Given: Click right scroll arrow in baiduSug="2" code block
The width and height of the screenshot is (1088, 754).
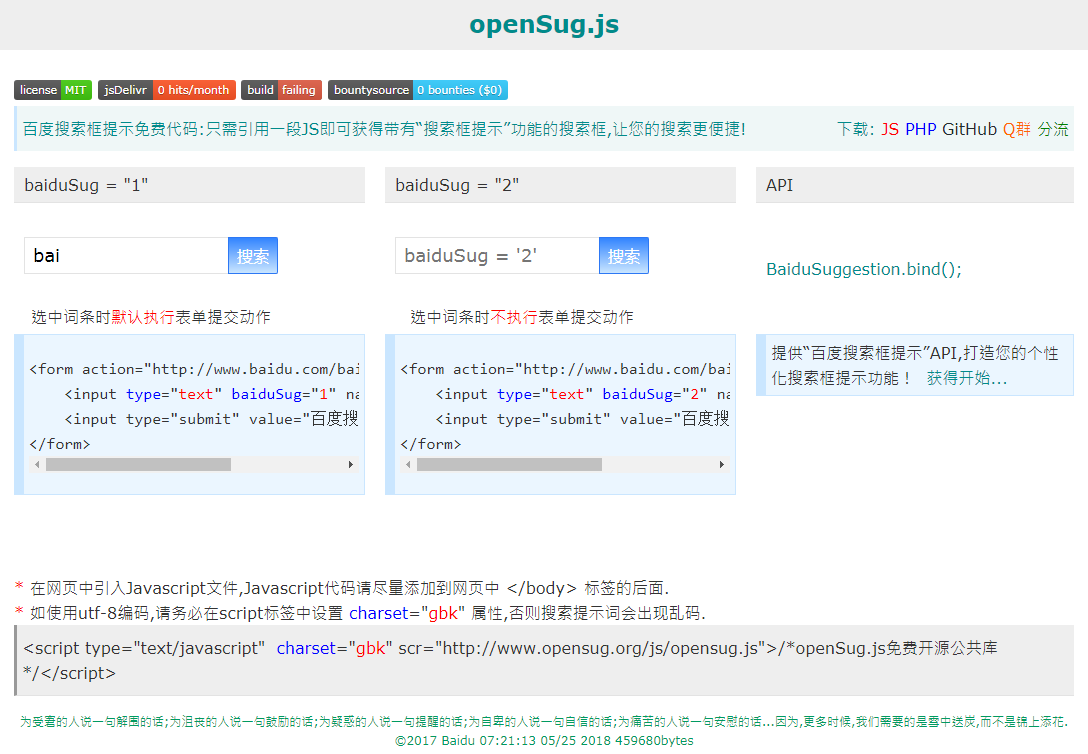Looking at the screenshot, I should tap(722, 465).
